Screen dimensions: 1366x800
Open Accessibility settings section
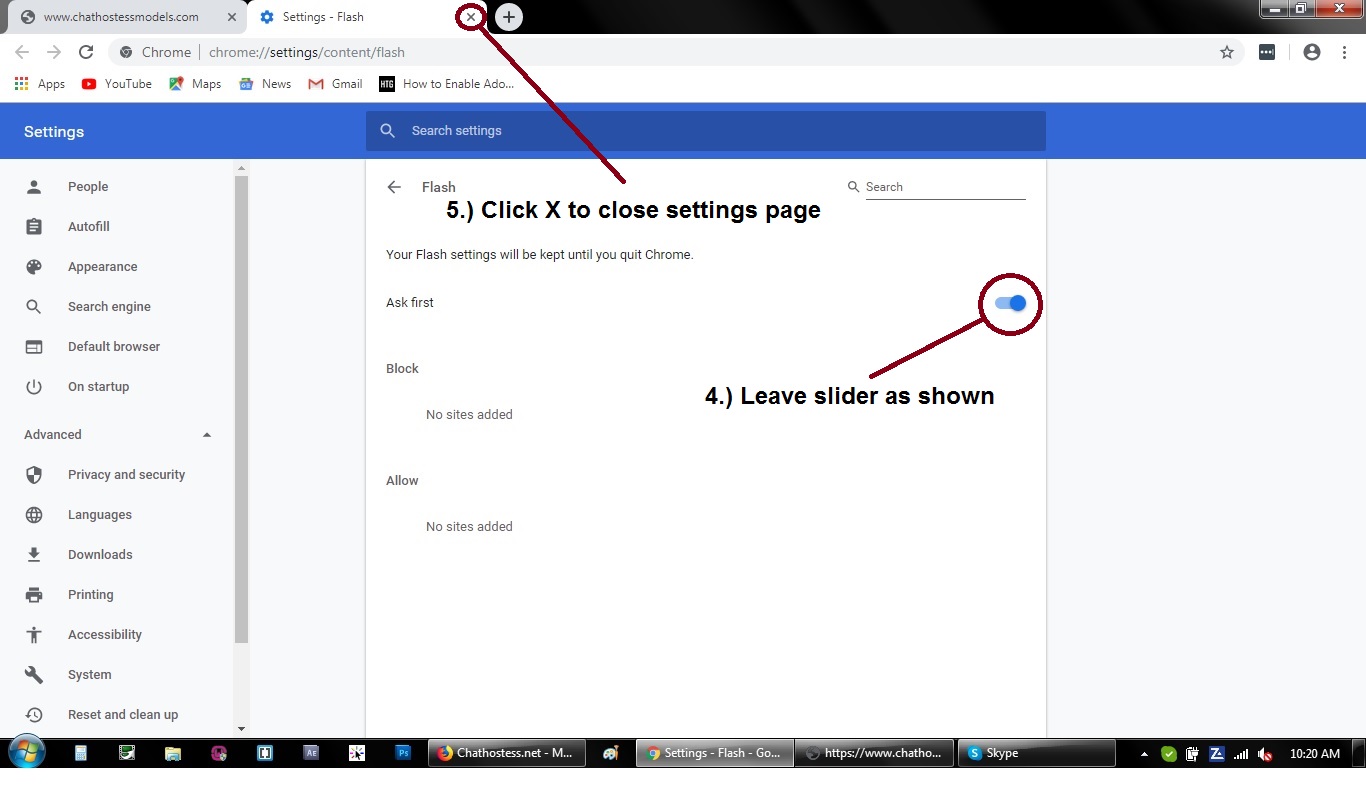(105, 635)
